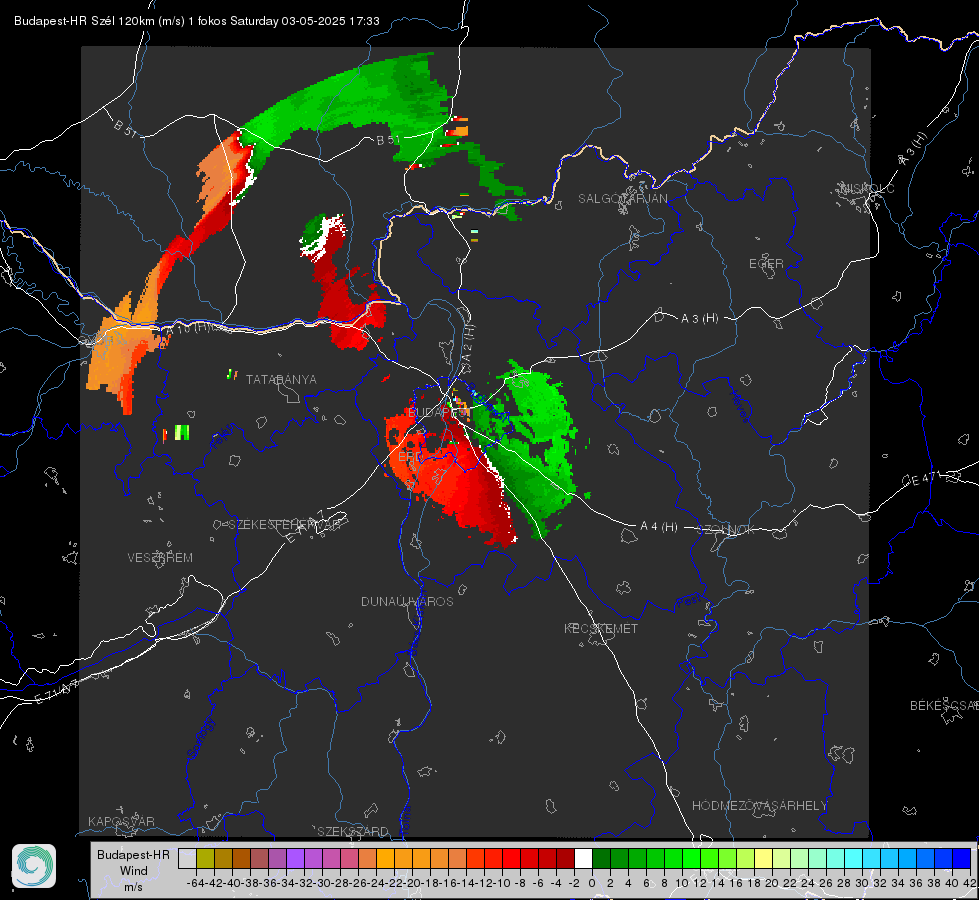Click the blue 'Somogy' county label
The width and height of the screenshot is (979, 900).
201,739
